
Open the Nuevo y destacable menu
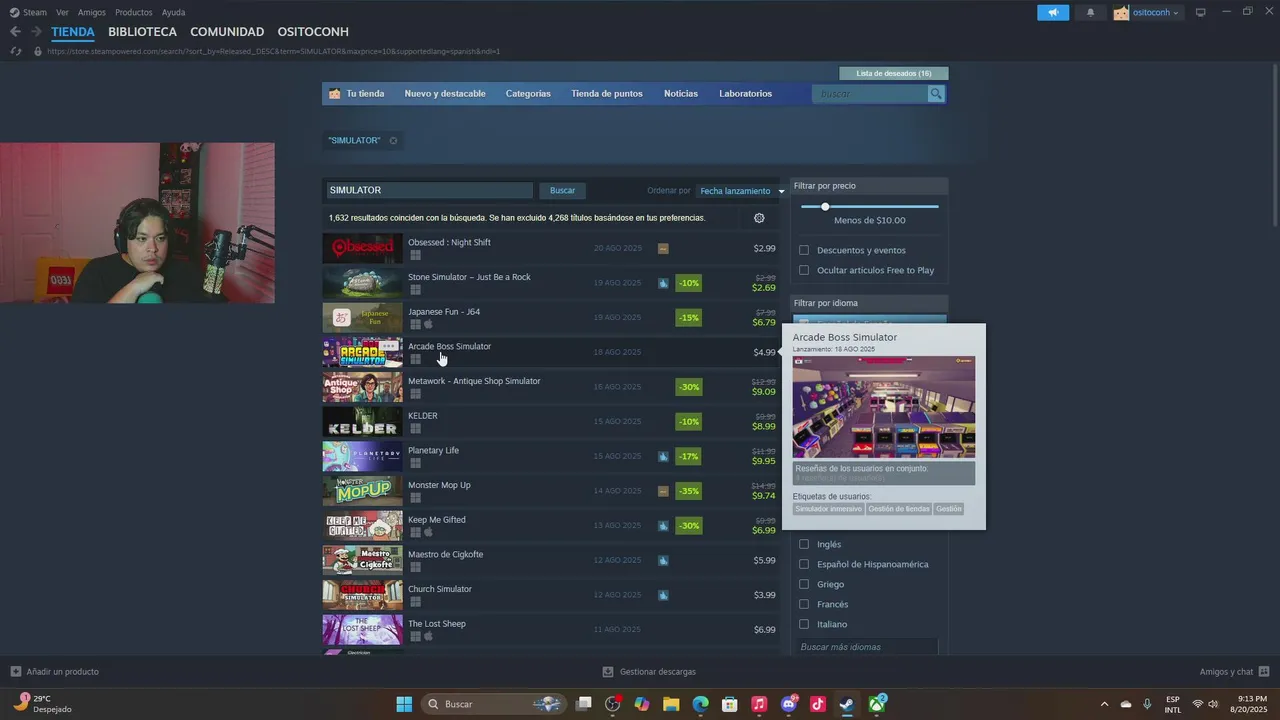[445, 94]
